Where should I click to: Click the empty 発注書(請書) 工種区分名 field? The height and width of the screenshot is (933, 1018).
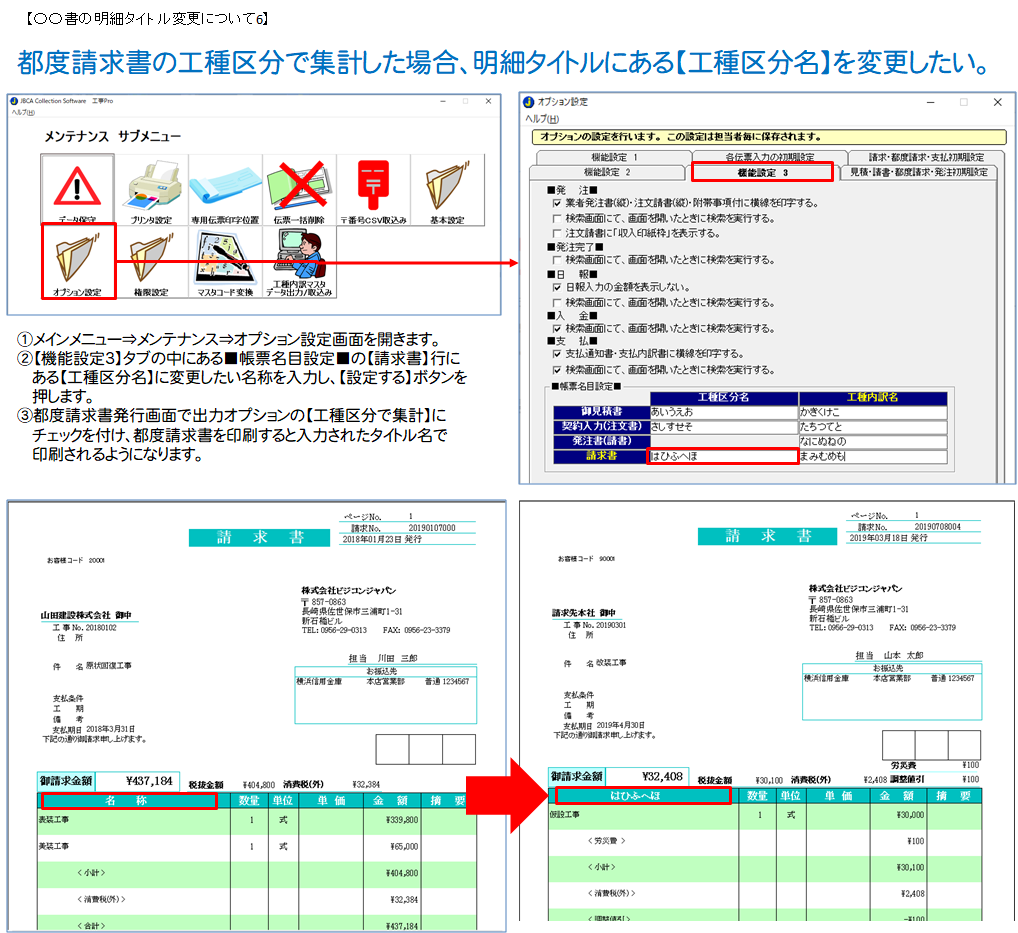(722, 441)
